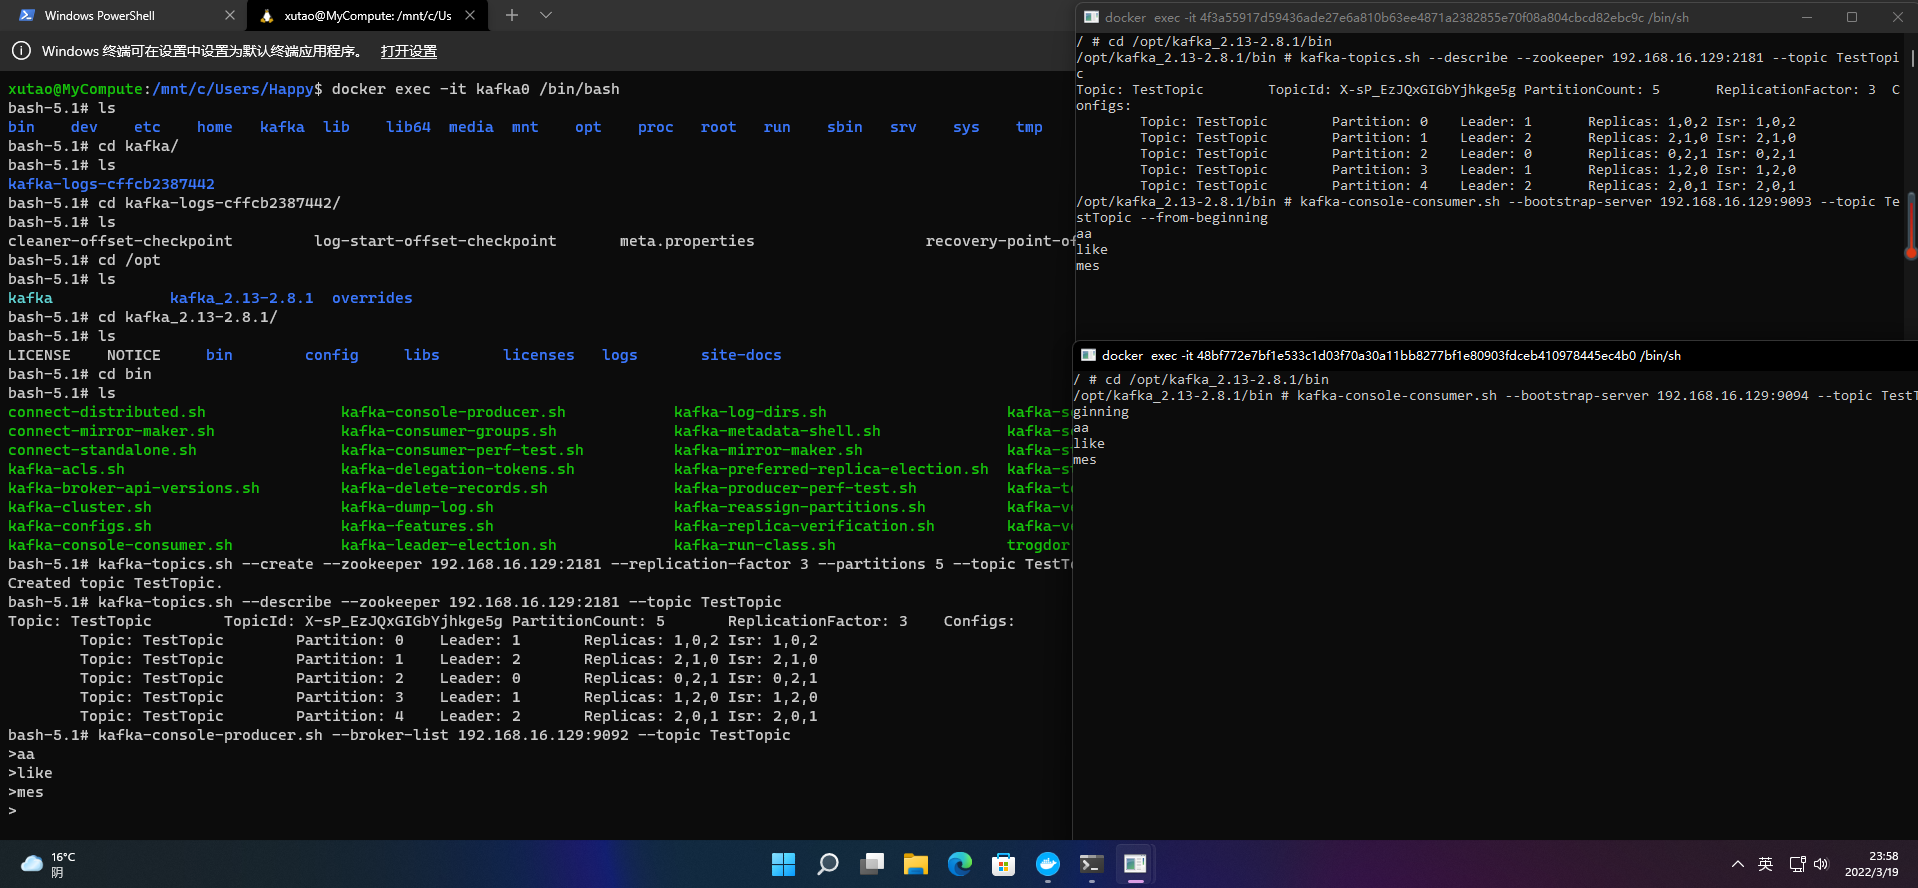Minimize the top docker exec window
The height and width of the screenshot is (888, 1918).
(x=1807, y=17)
